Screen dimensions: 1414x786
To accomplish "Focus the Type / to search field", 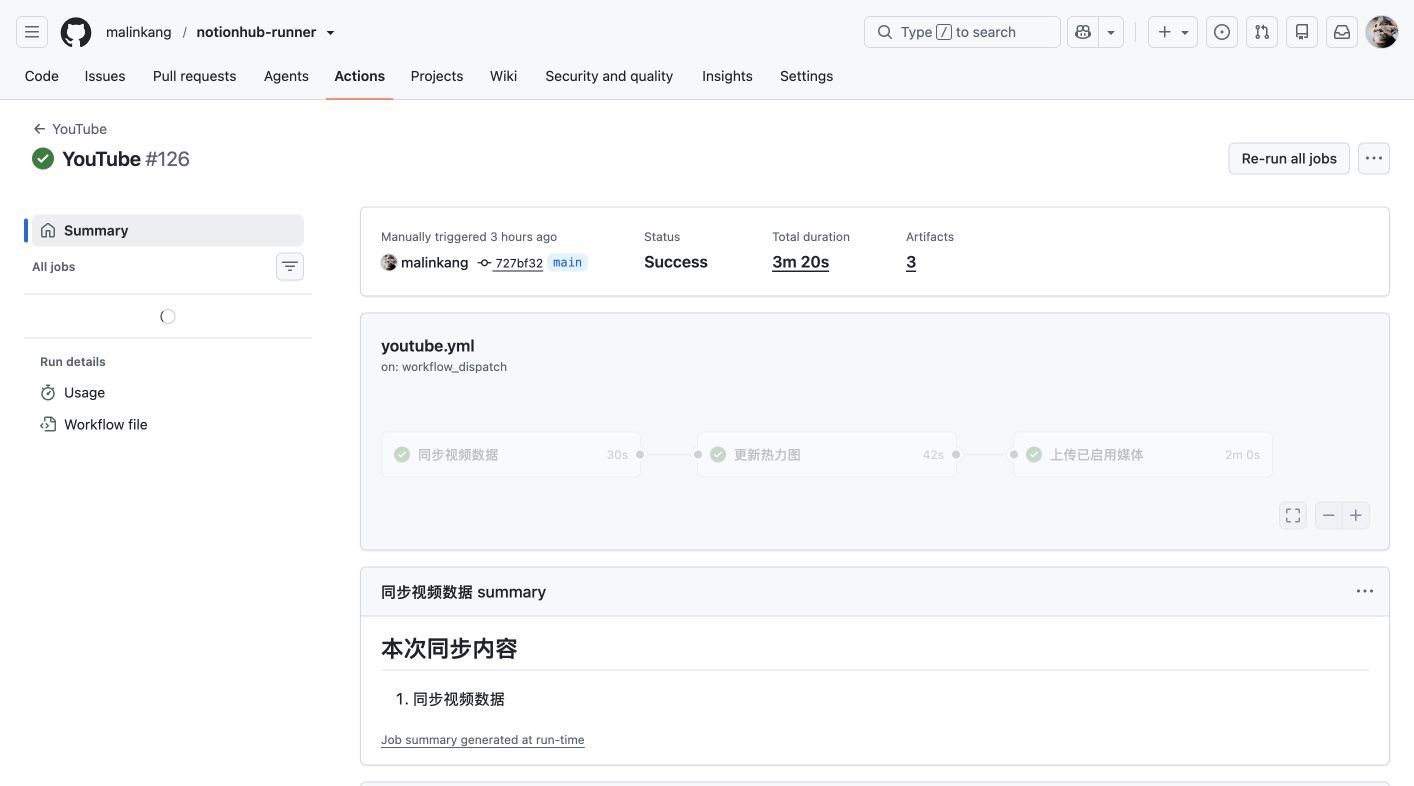I will click(x=962, y=32).
